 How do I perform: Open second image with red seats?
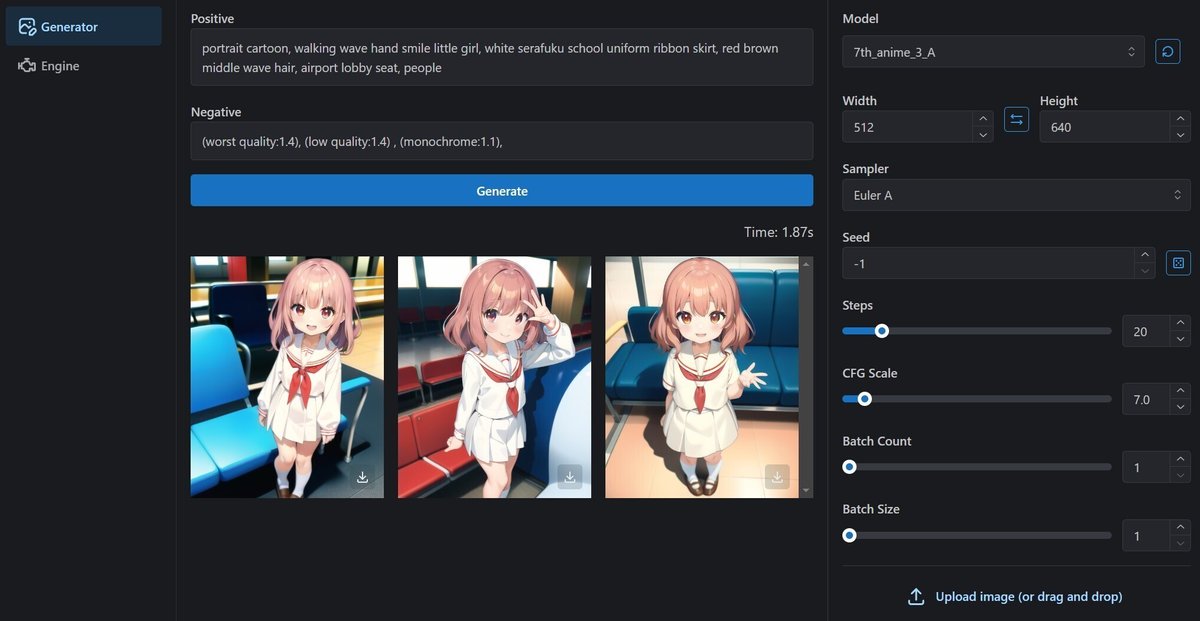click(x=494, y=377)
